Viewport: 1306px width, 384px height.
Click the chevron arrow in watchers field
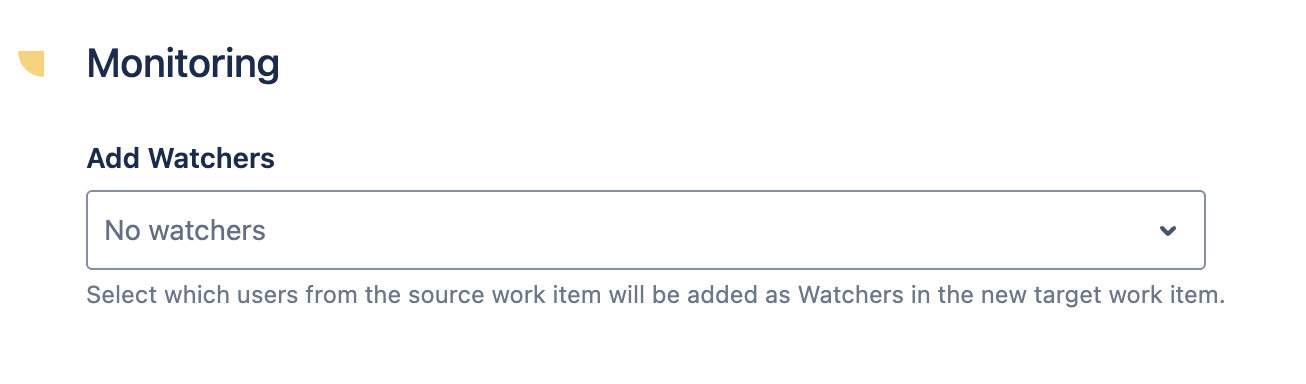[1167, 231]
